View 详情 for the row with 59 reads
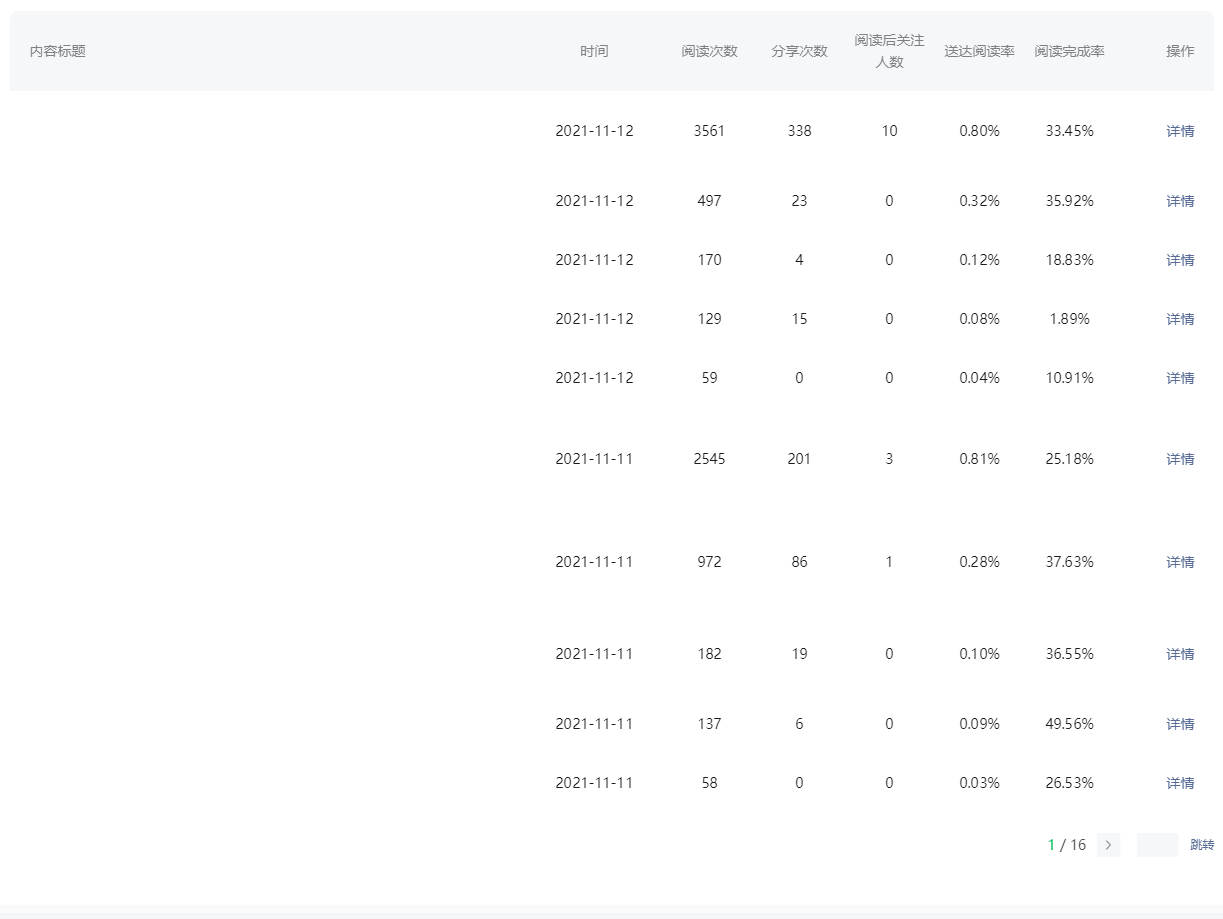 point(1180,378)
